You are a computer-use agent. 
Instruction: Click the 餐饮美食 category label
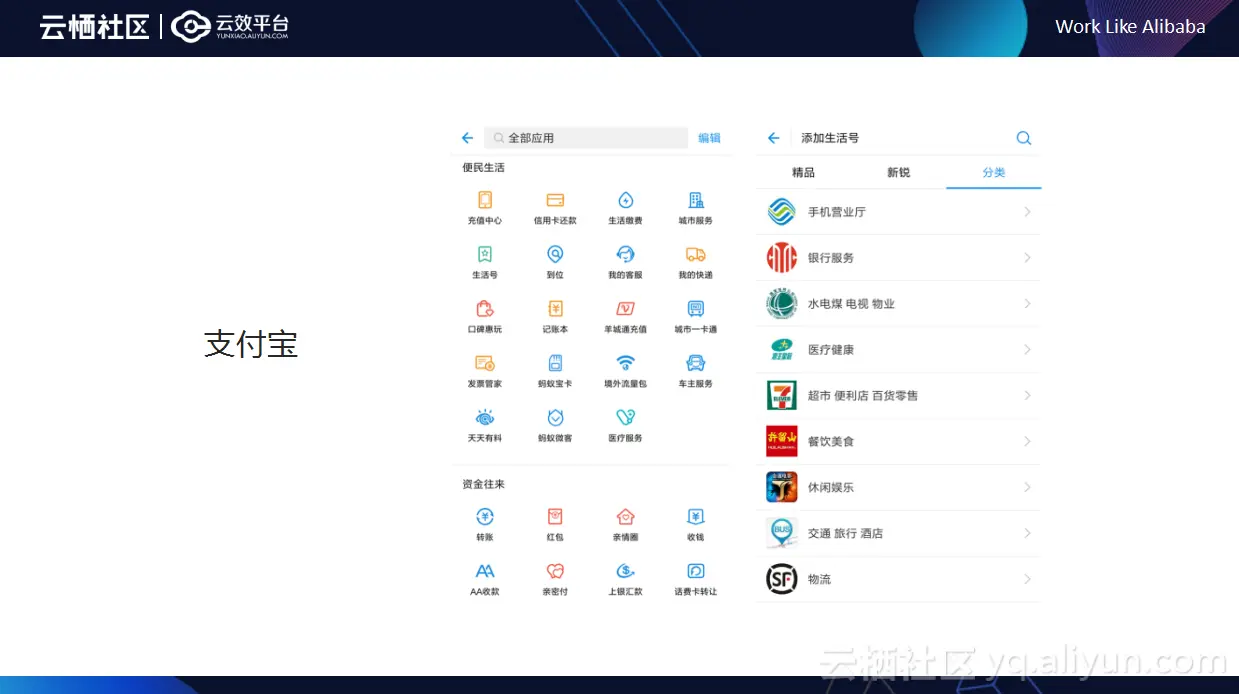[831, 441]
